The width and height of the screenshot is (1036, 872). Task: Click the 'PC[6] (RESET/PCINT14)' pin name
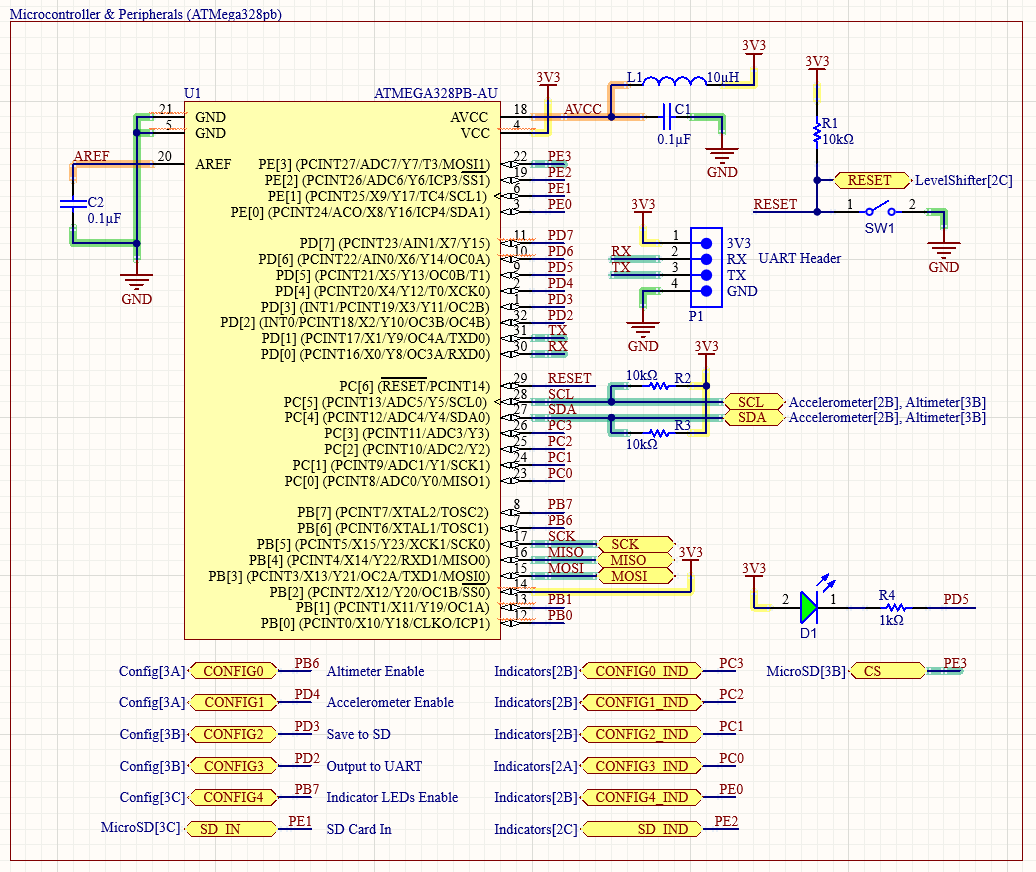(414, 386)
